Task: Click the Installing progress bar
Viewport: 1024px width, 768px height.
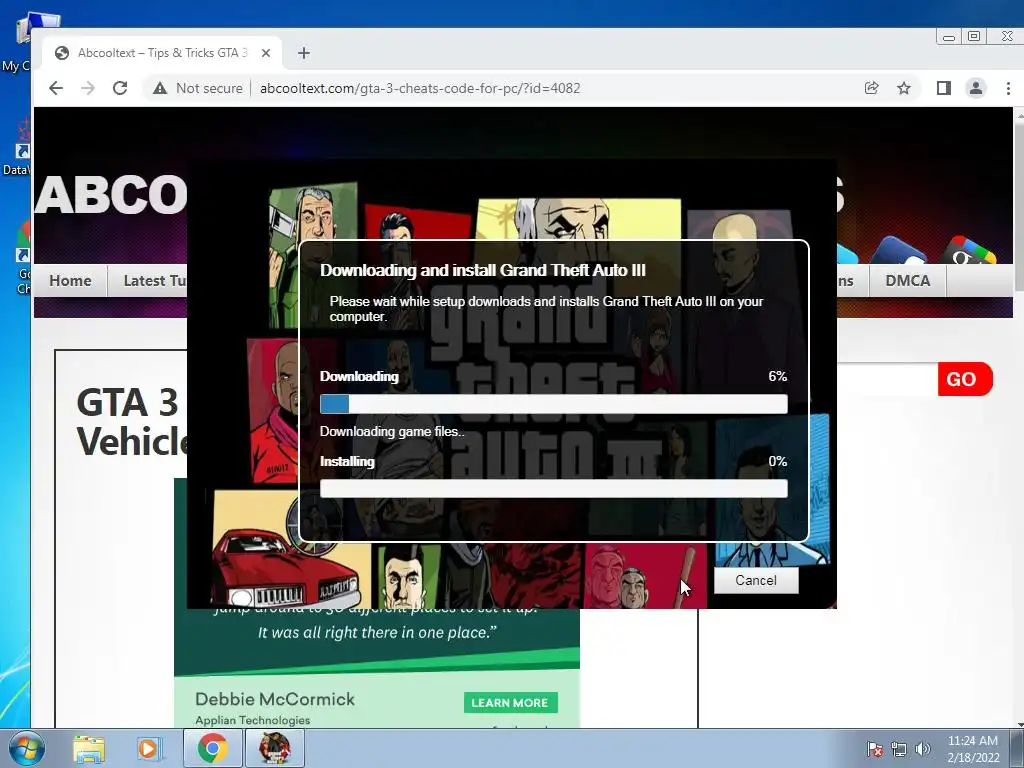Action: [553, 488]
